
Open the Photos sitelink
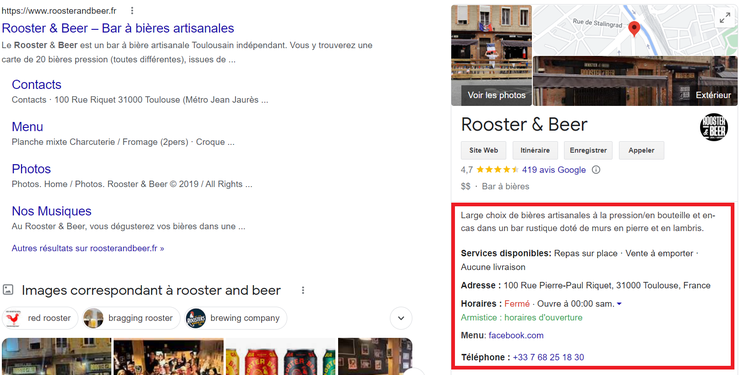(31, 169)
